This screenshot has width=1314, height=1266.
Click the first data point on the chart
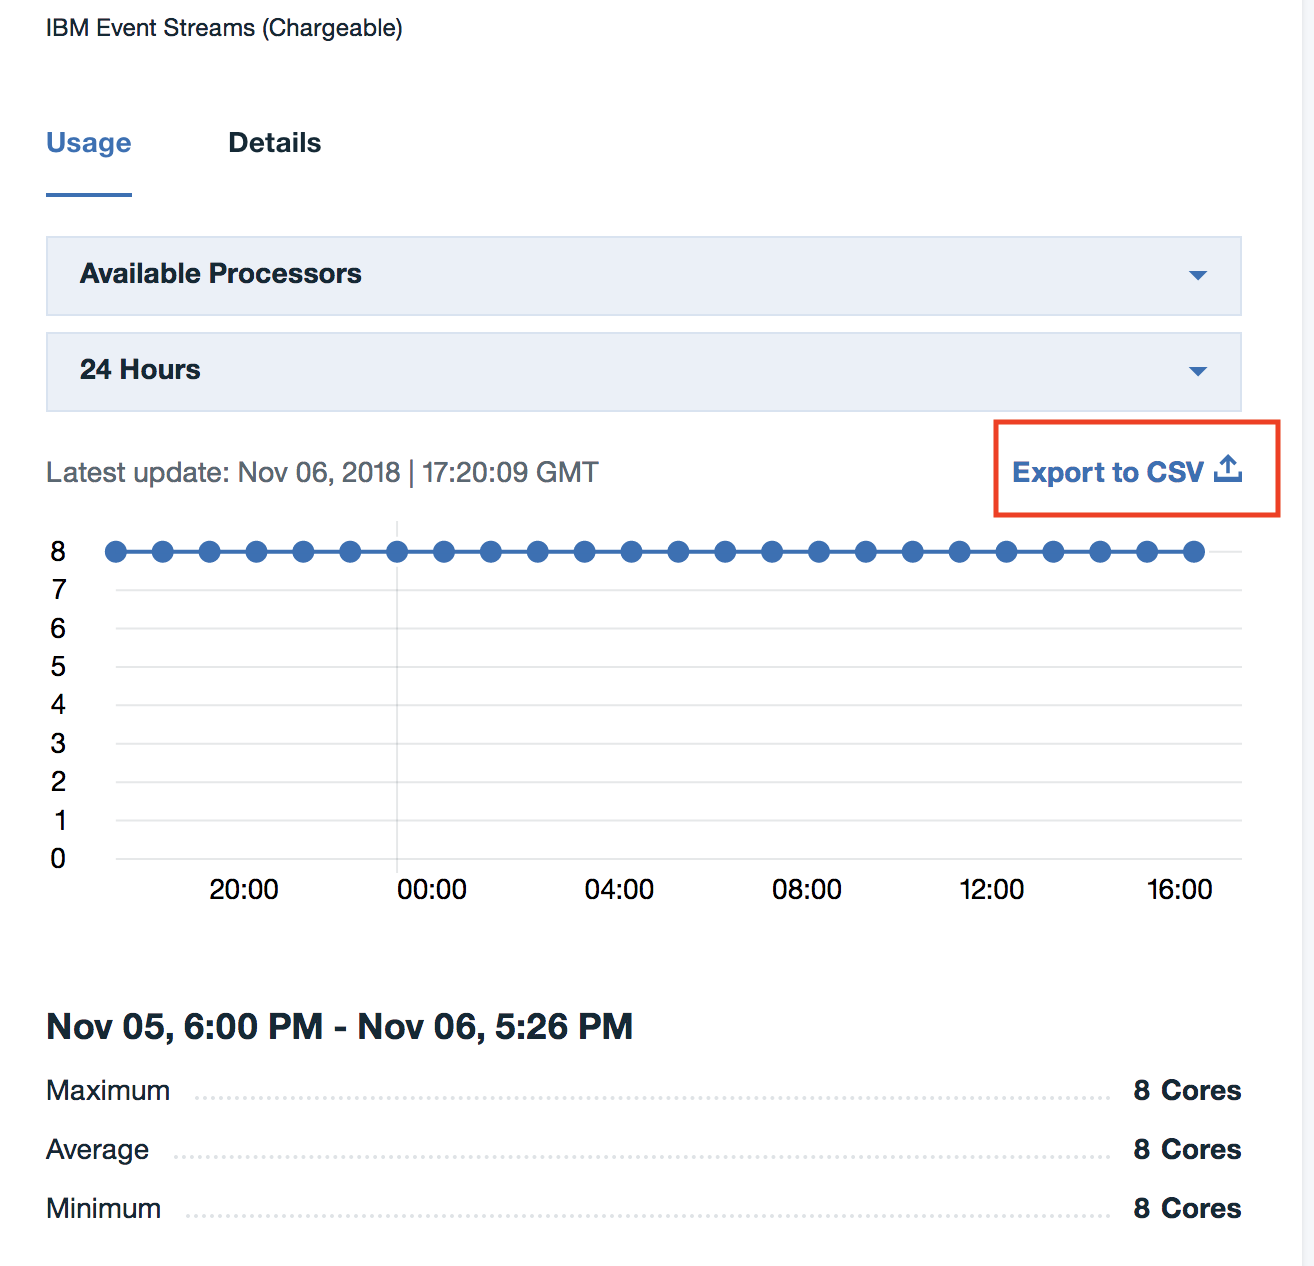coord(116,551)
